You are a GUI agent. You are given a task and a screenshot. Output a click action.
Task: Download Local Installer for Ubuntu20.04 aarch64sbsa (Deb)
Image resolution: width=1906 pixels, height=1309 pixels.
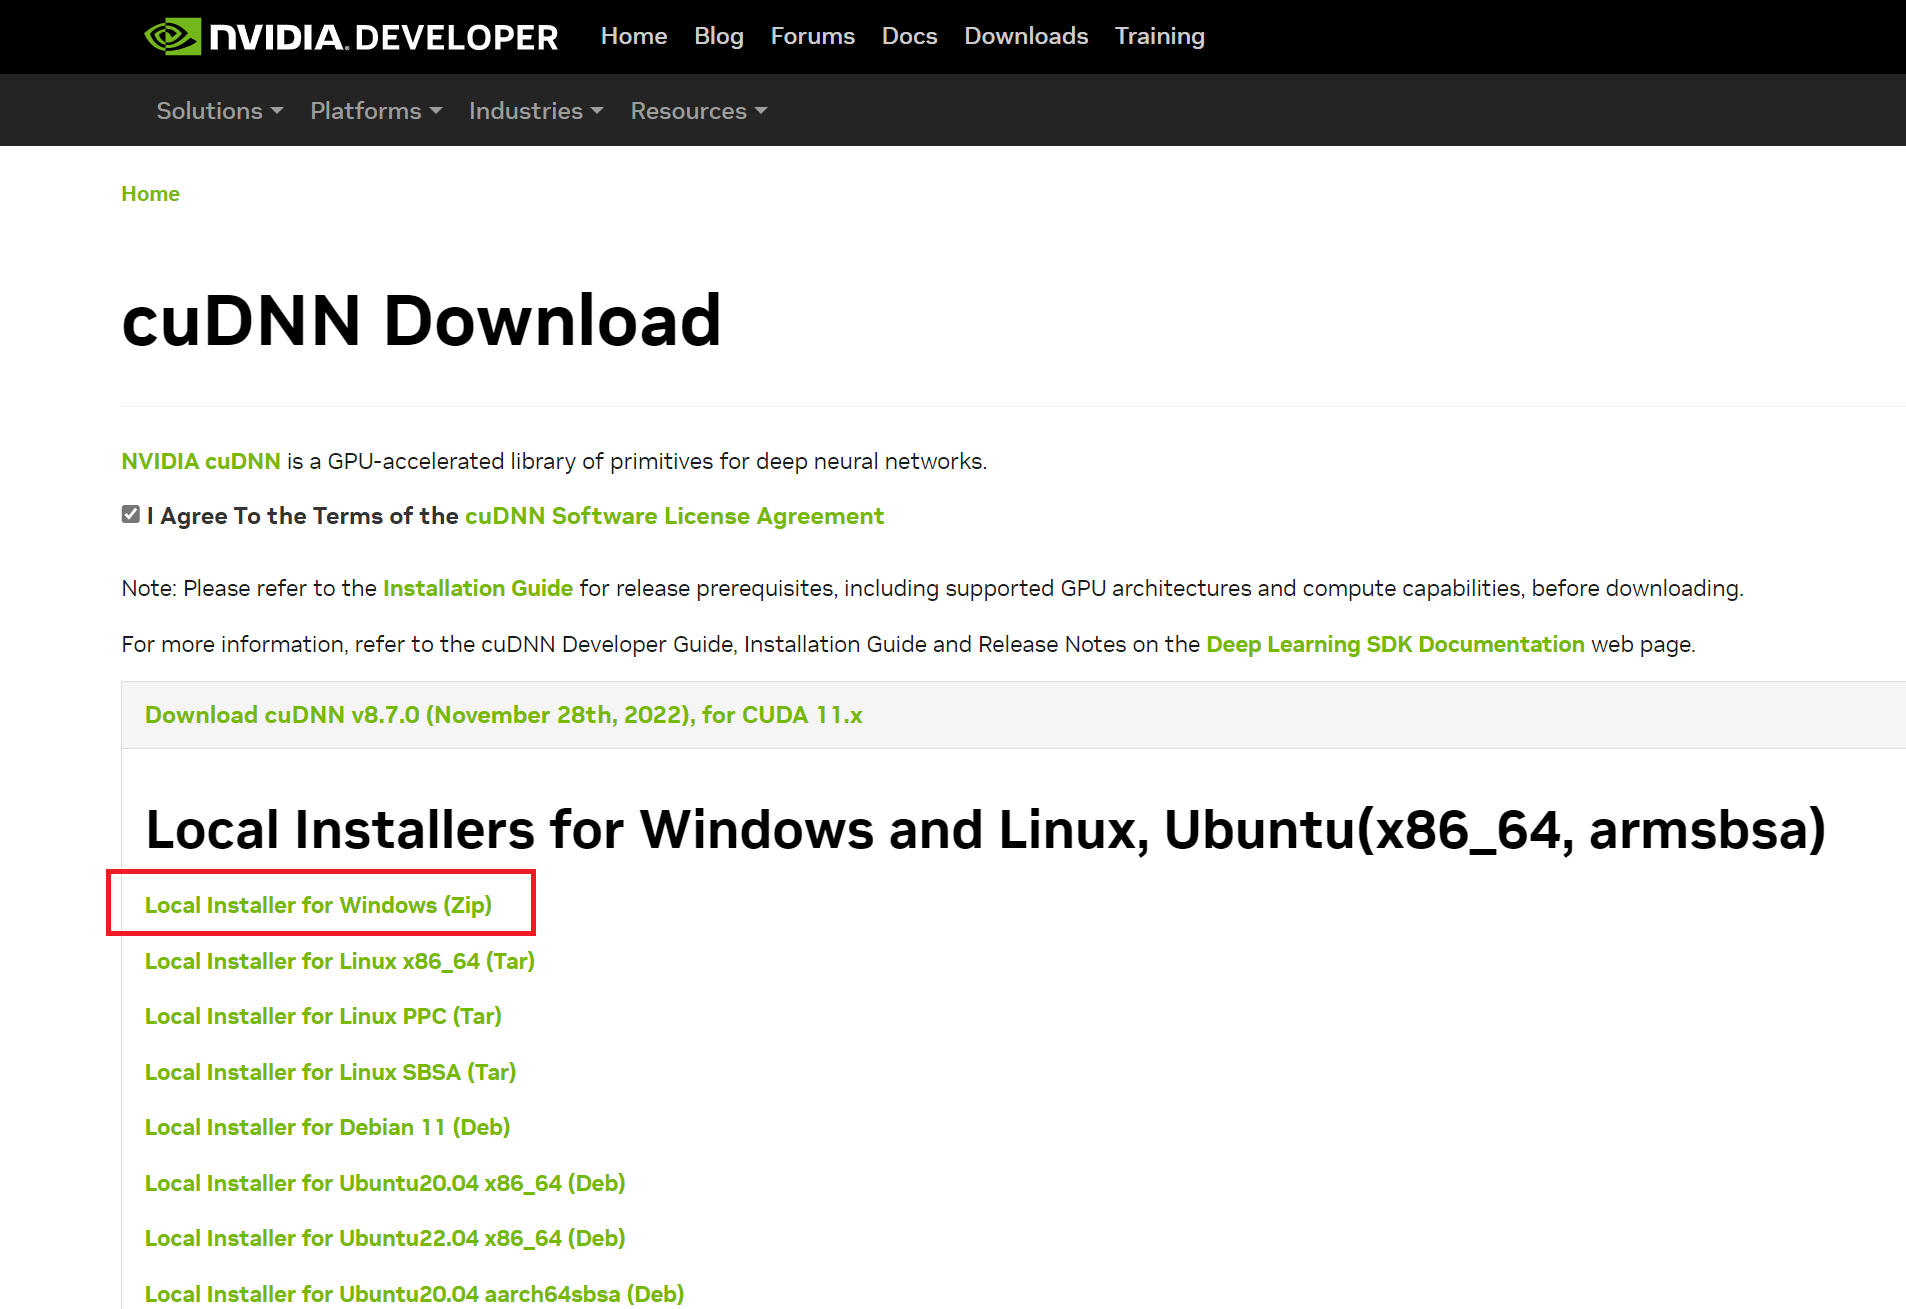(x=414, y=1294)
